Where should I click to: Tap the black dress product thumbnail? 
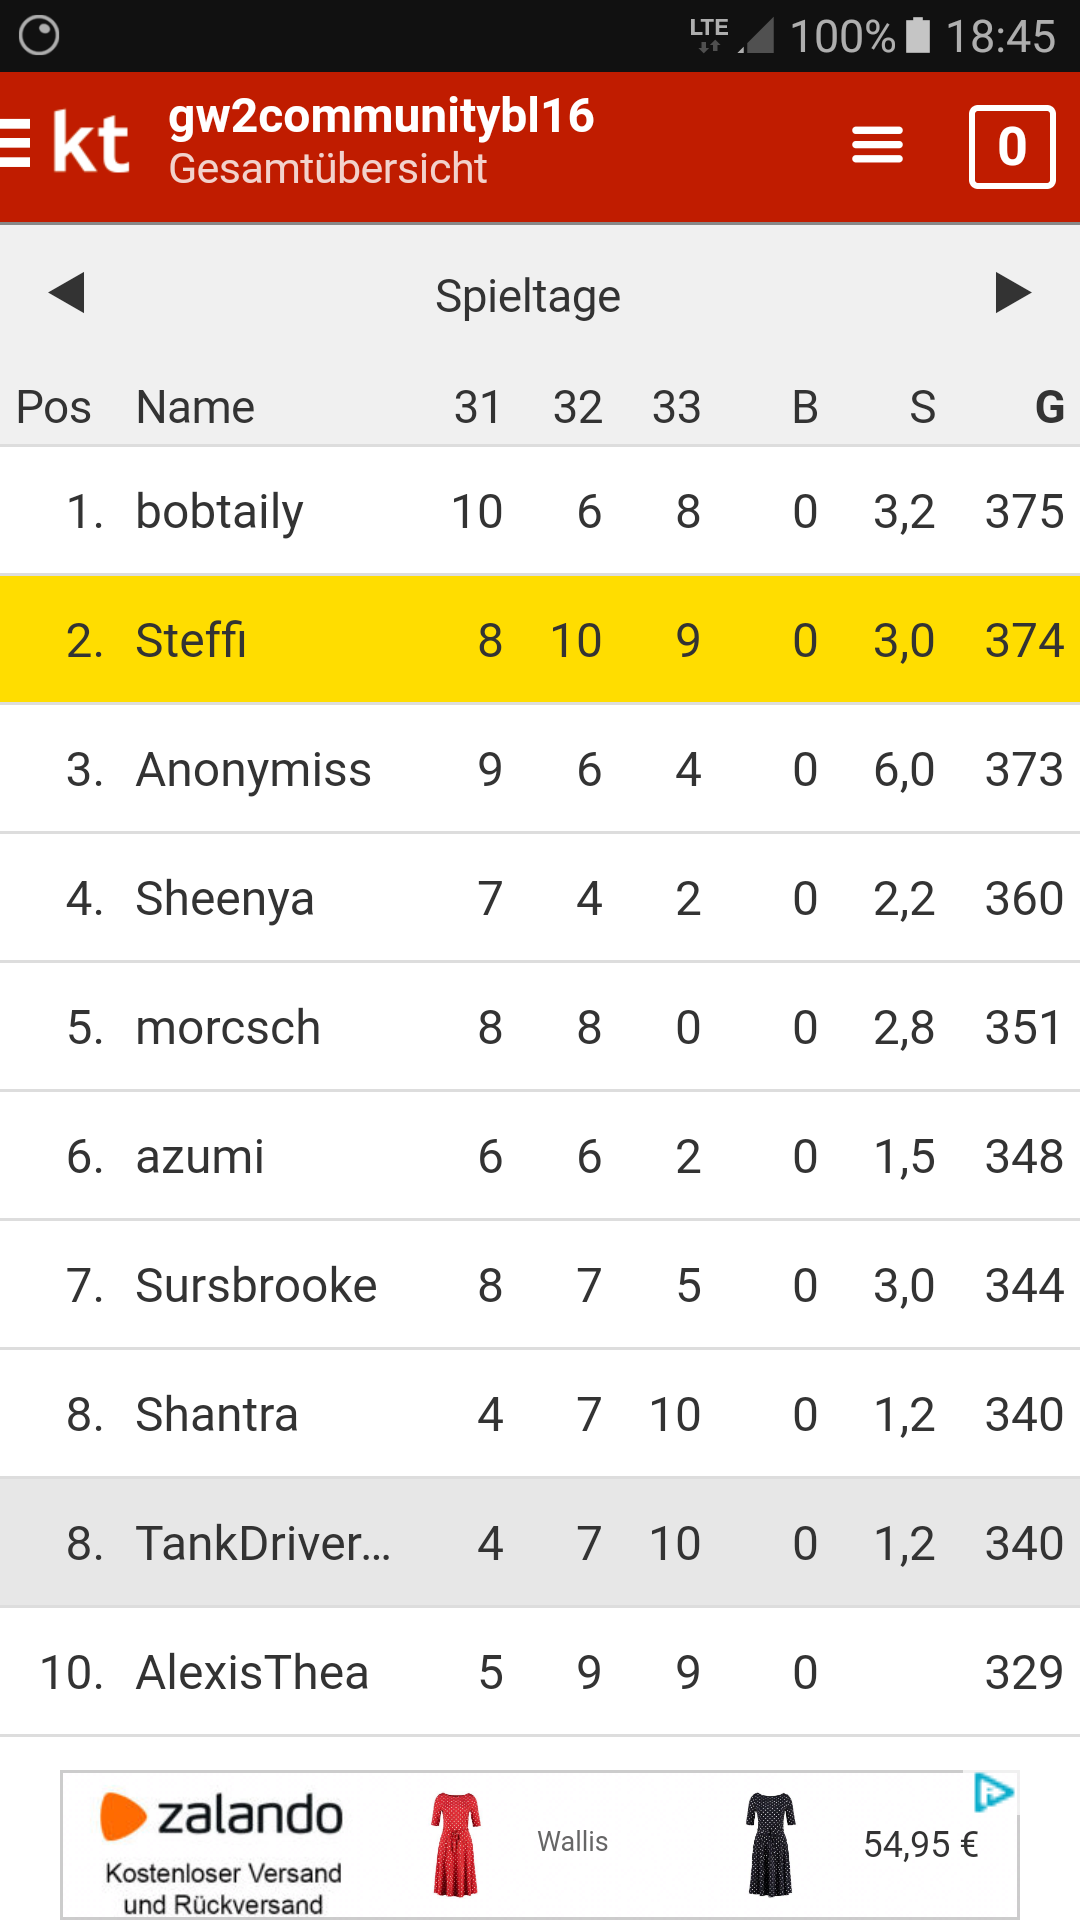pos(770,1845)
